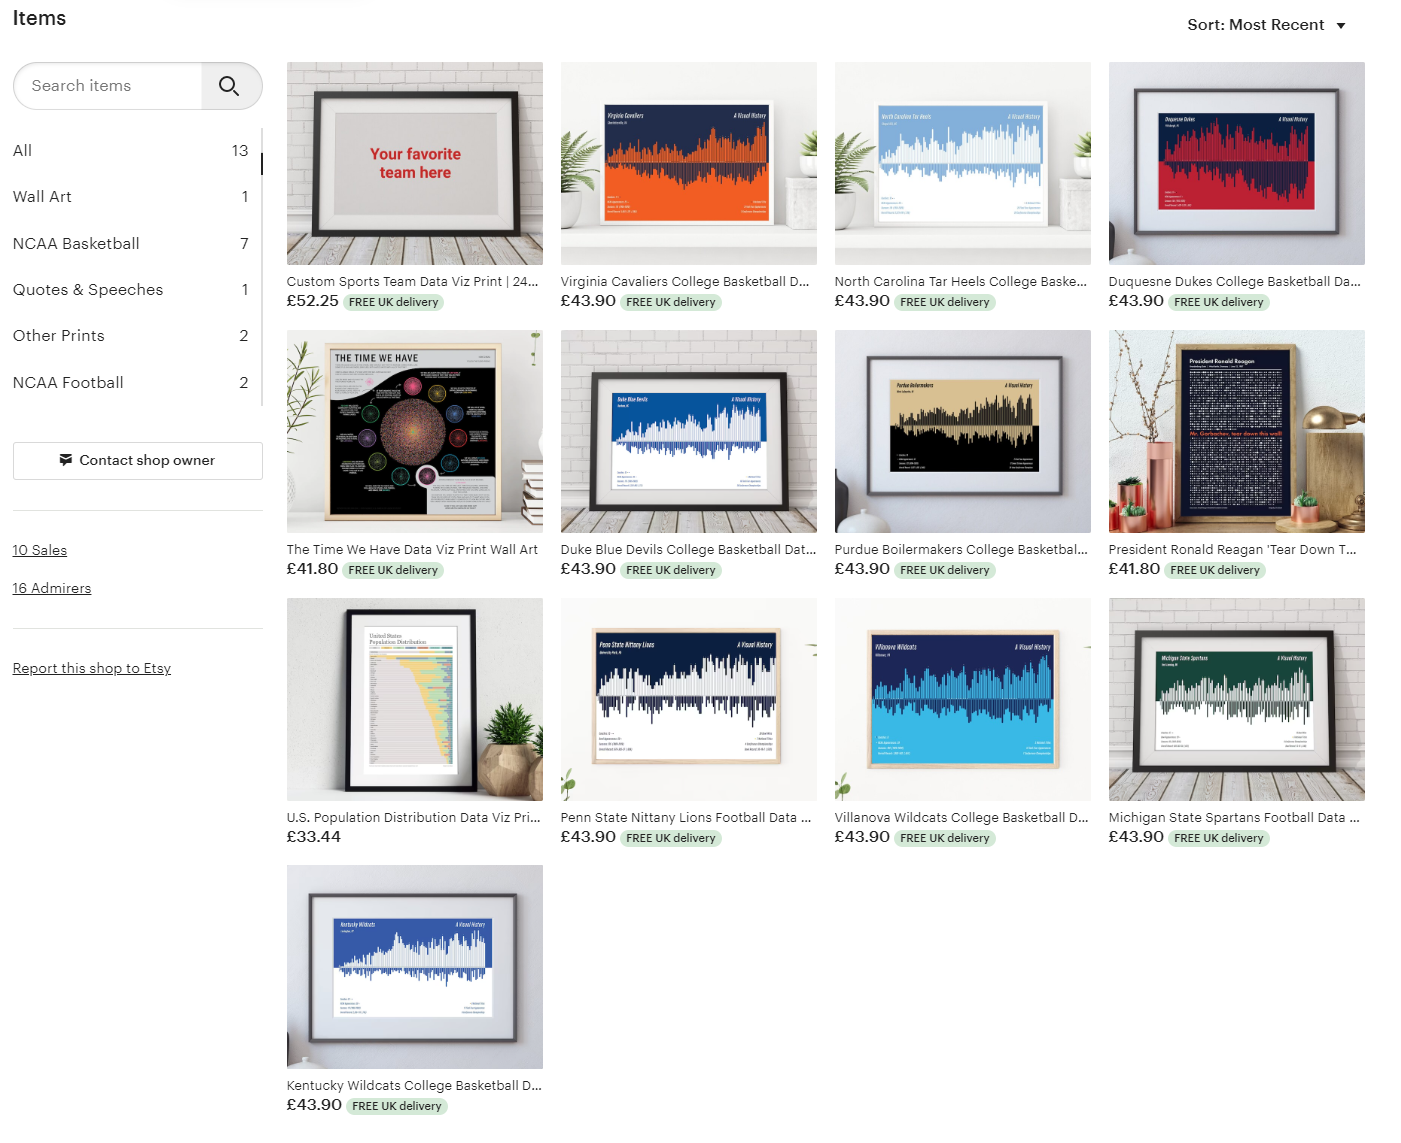Filter by NCAA Basketball category
Viewport: 1401px width, 1143px height.
coord(76,244)
